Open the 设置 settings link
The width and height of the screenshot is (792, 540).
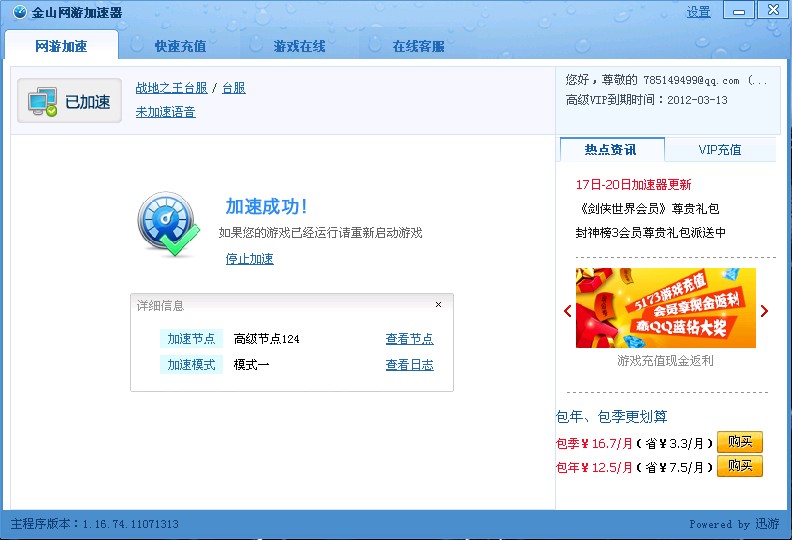(699, 12)
